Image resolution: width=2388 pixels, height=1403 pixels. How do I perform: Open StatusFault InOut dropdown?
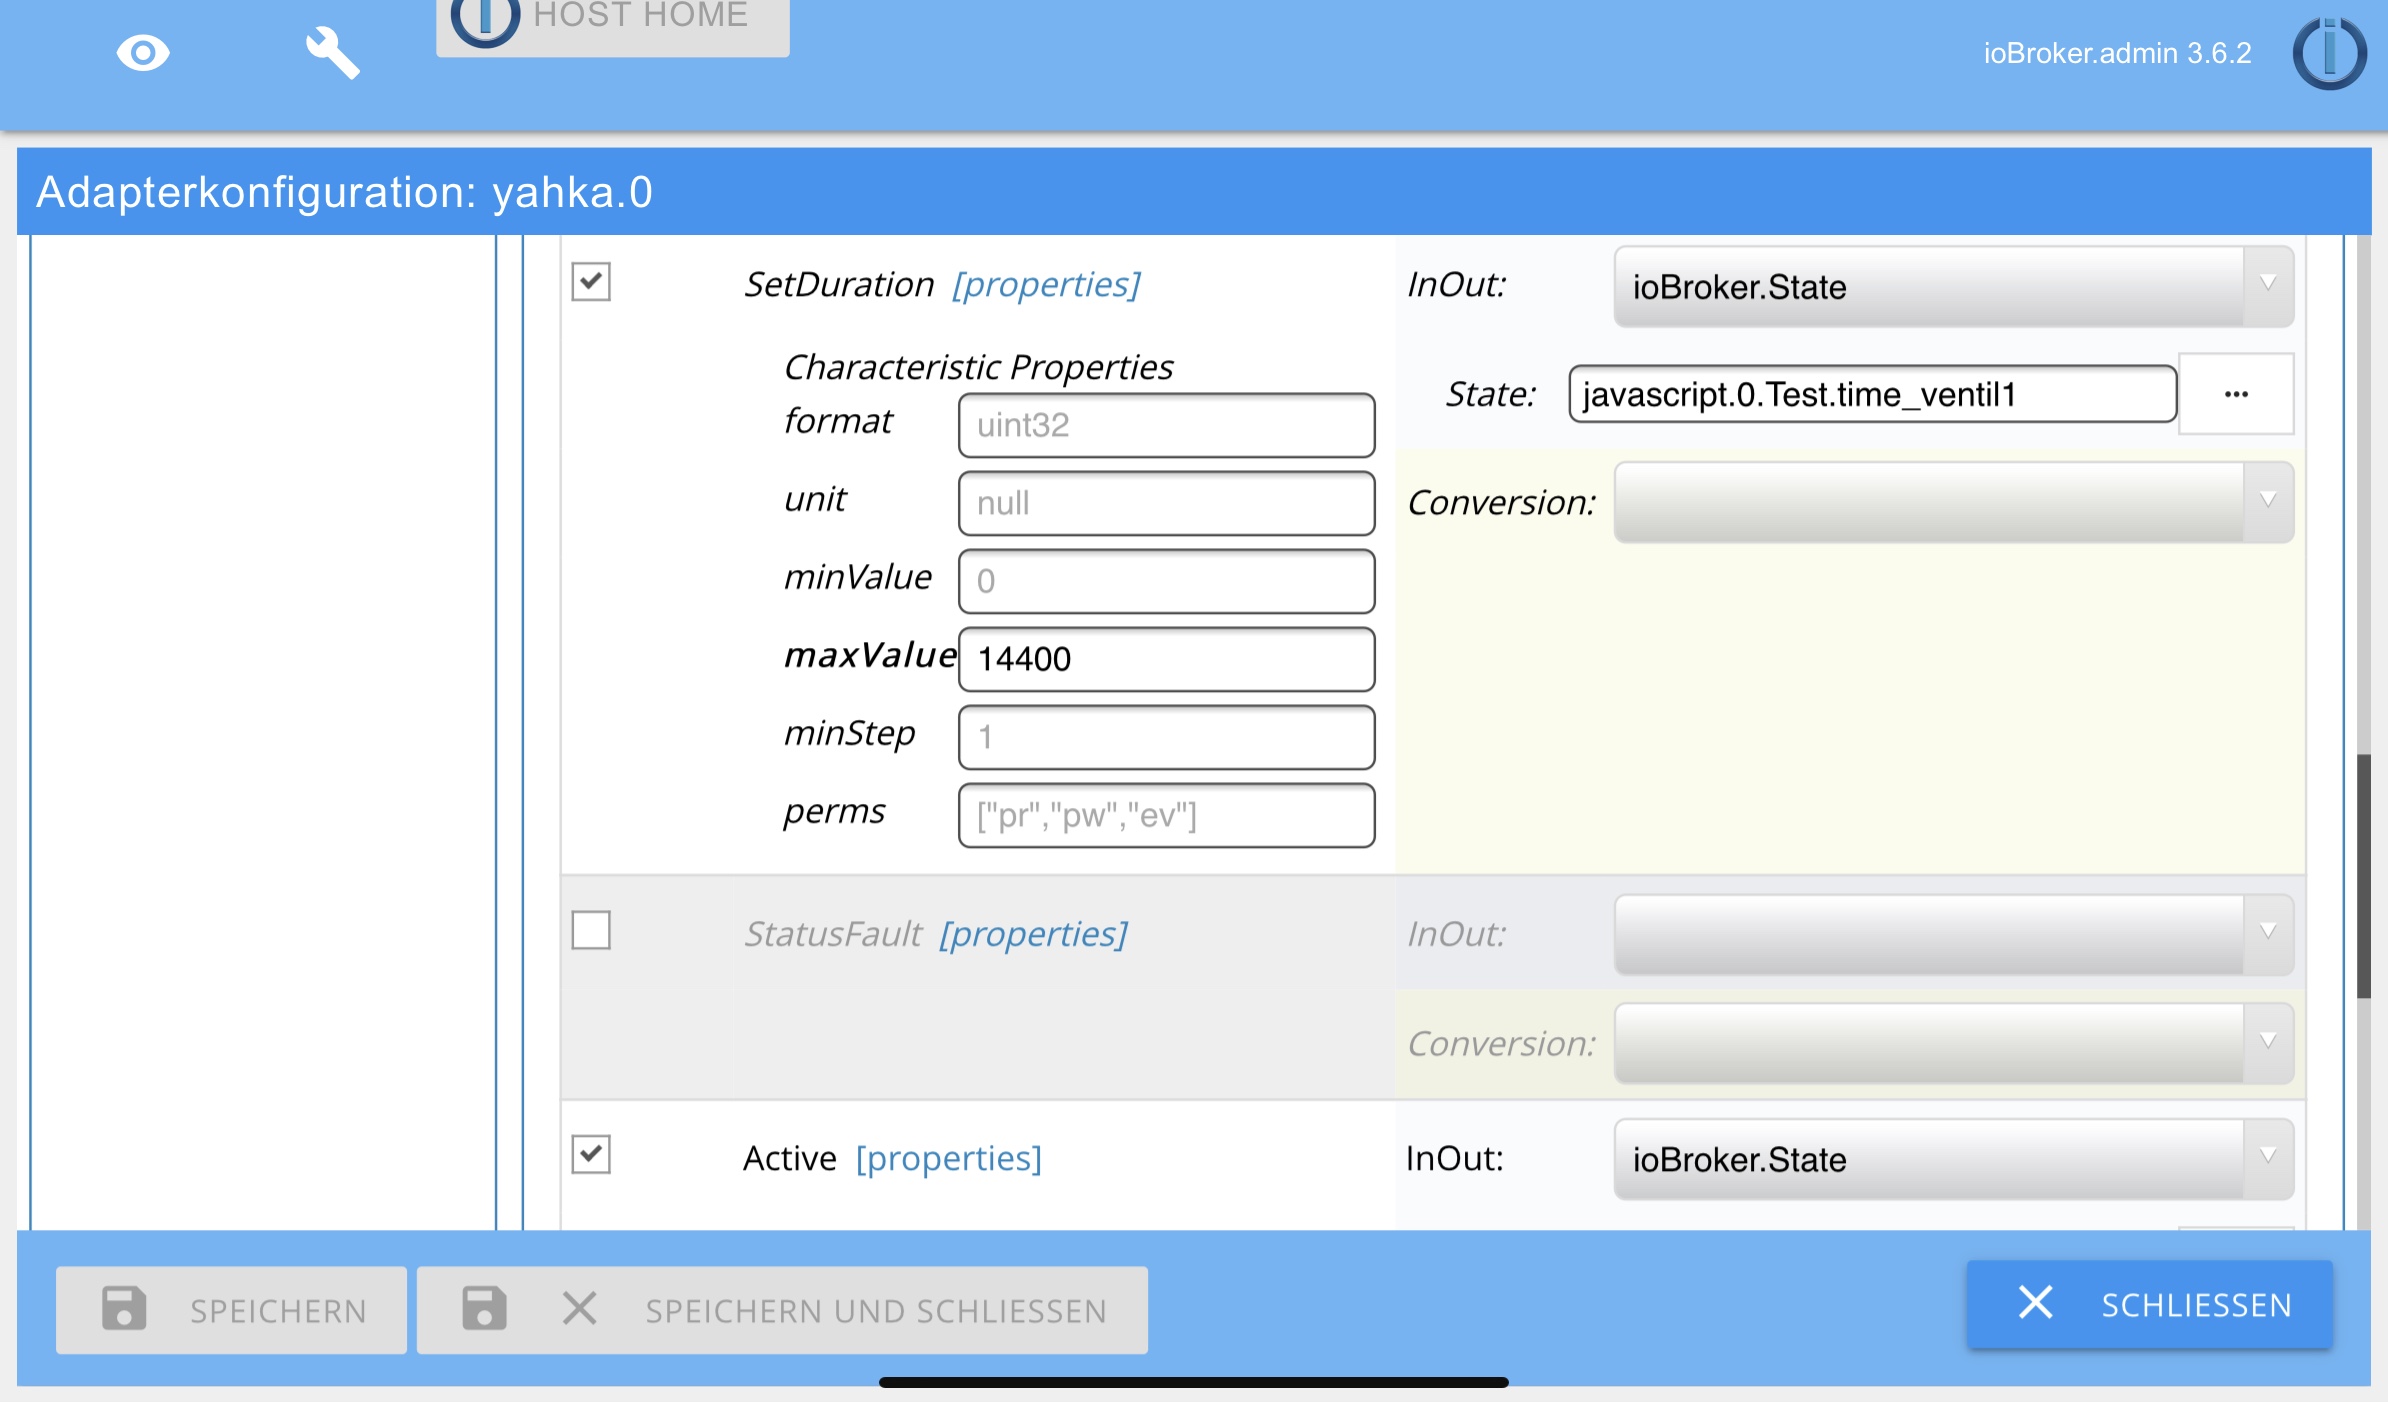point(1953,934)
